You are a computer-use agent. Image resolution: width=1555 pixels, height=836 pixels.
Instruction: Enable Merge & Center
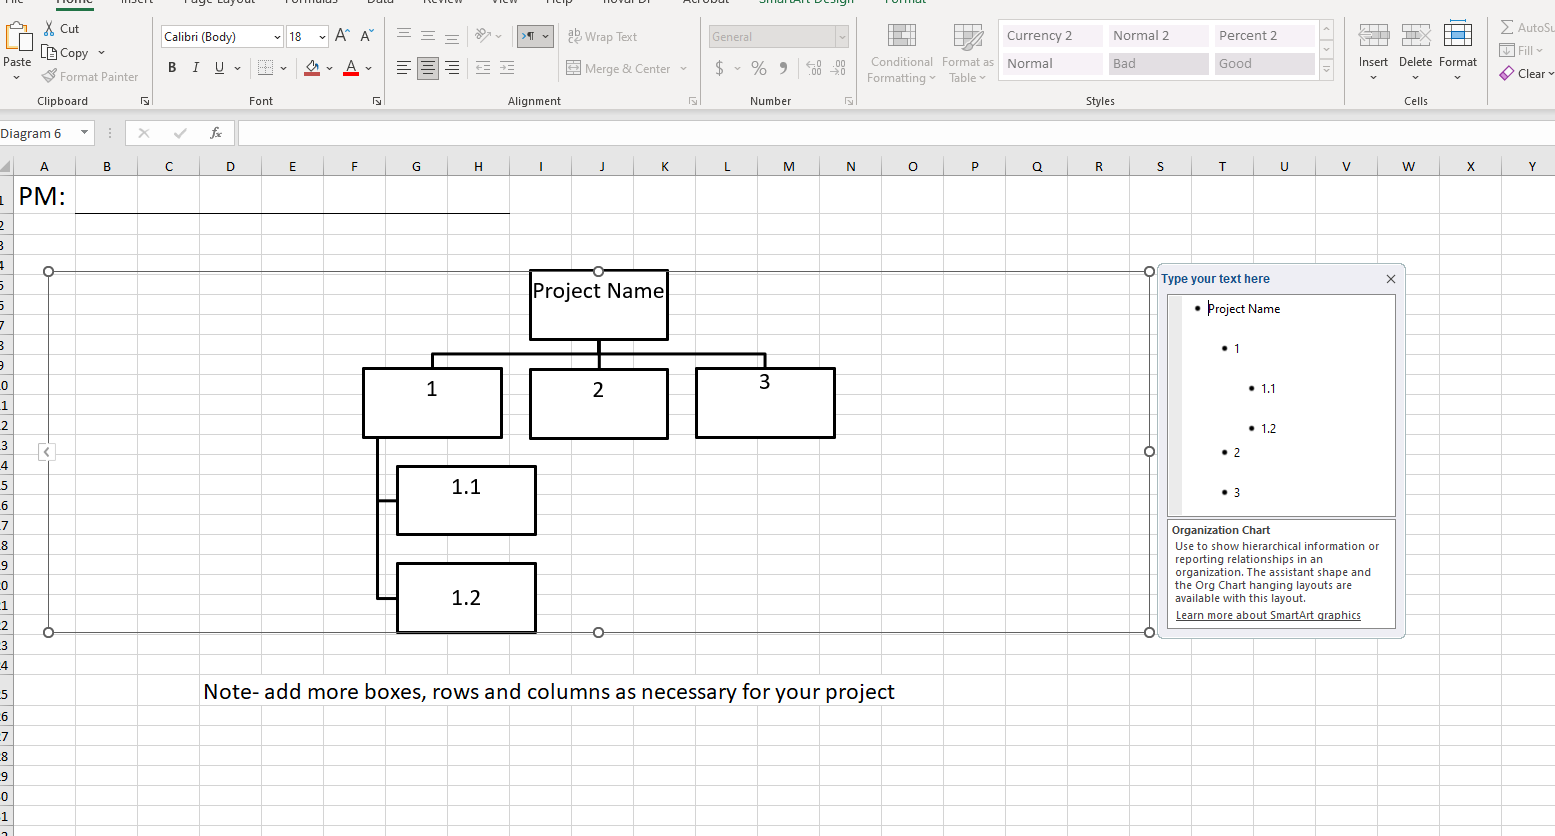coord(620,68)
